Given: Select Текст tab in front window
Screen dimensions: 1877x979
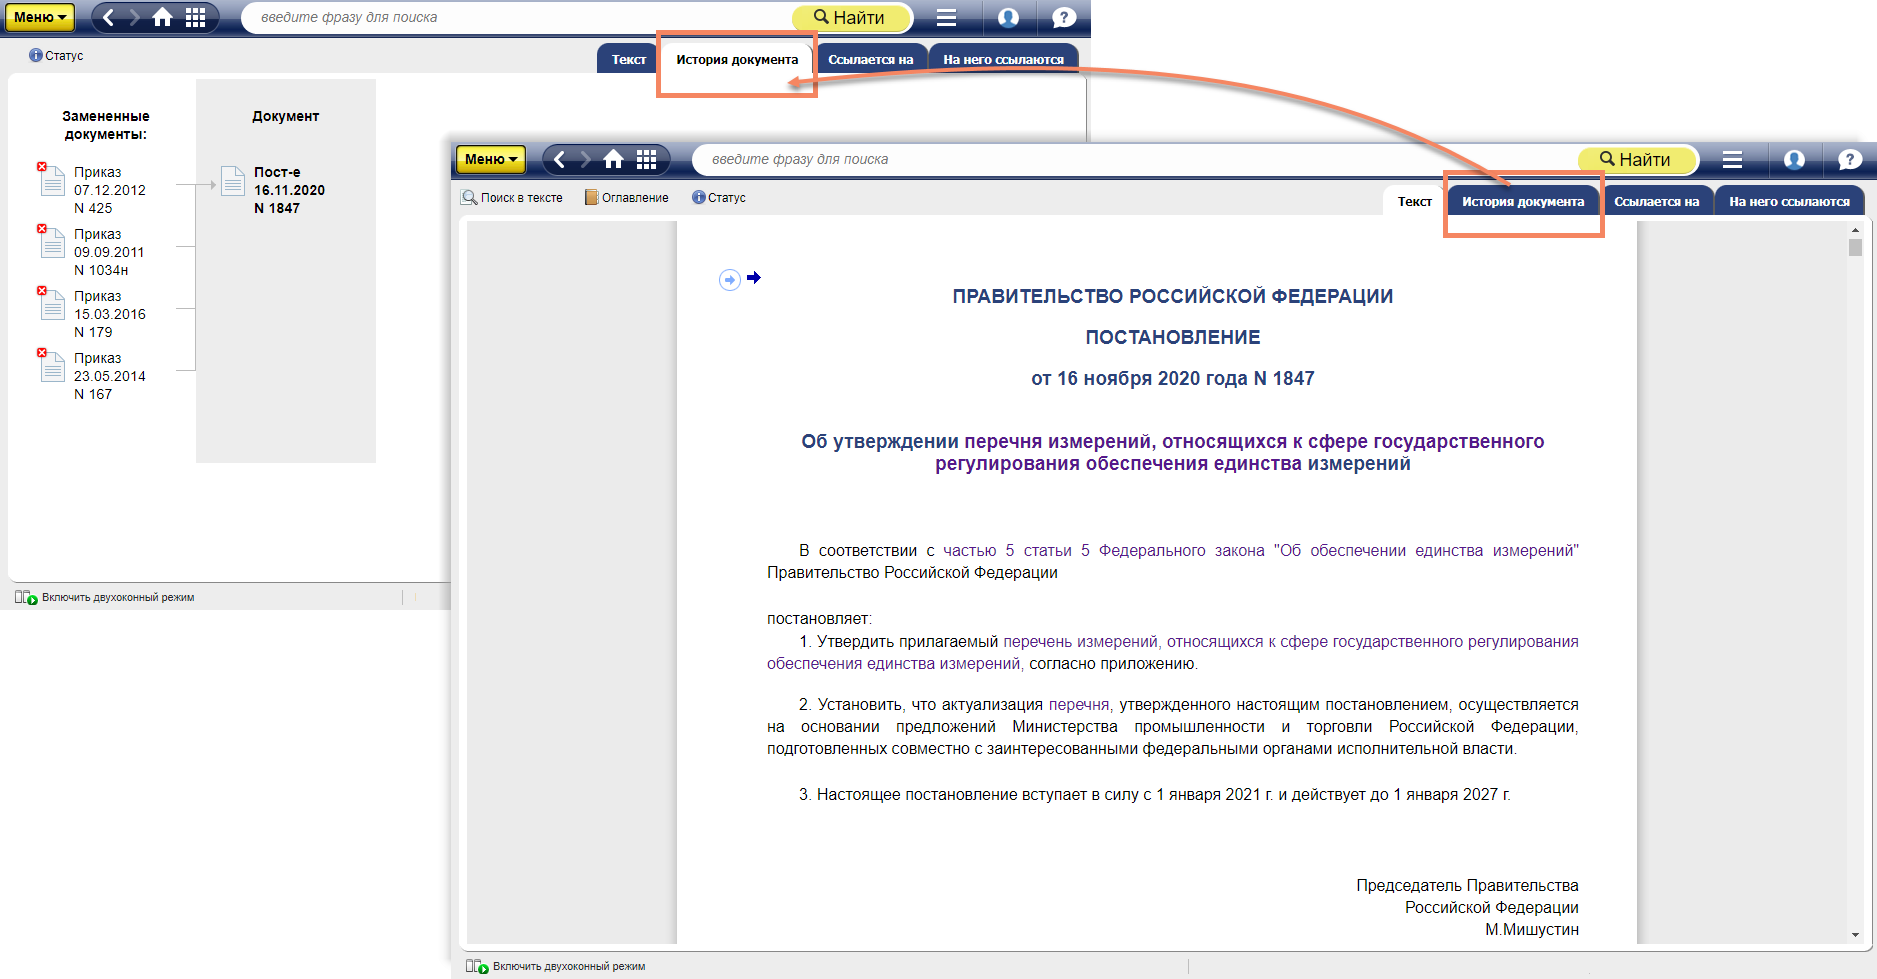Looking at the screenshot, I should pyautogui.click(x=1414, y=201).
